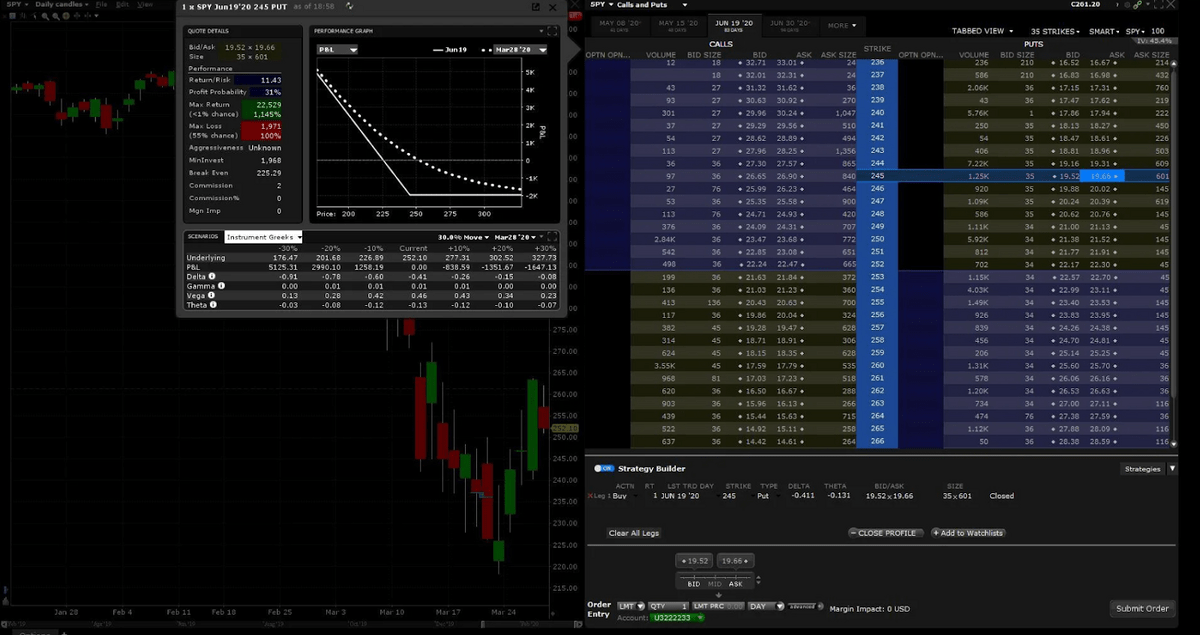Open the chart View menu
The image size is (1200, 635).
[145, 5]
